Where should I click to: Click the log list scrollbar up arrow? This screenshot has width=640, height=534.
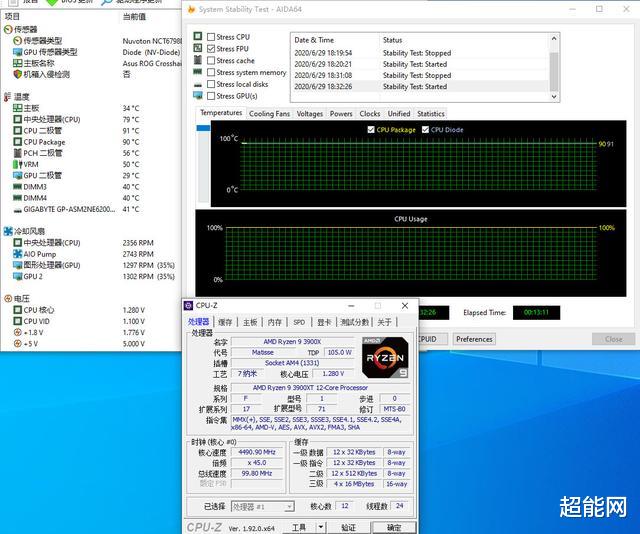554,38
